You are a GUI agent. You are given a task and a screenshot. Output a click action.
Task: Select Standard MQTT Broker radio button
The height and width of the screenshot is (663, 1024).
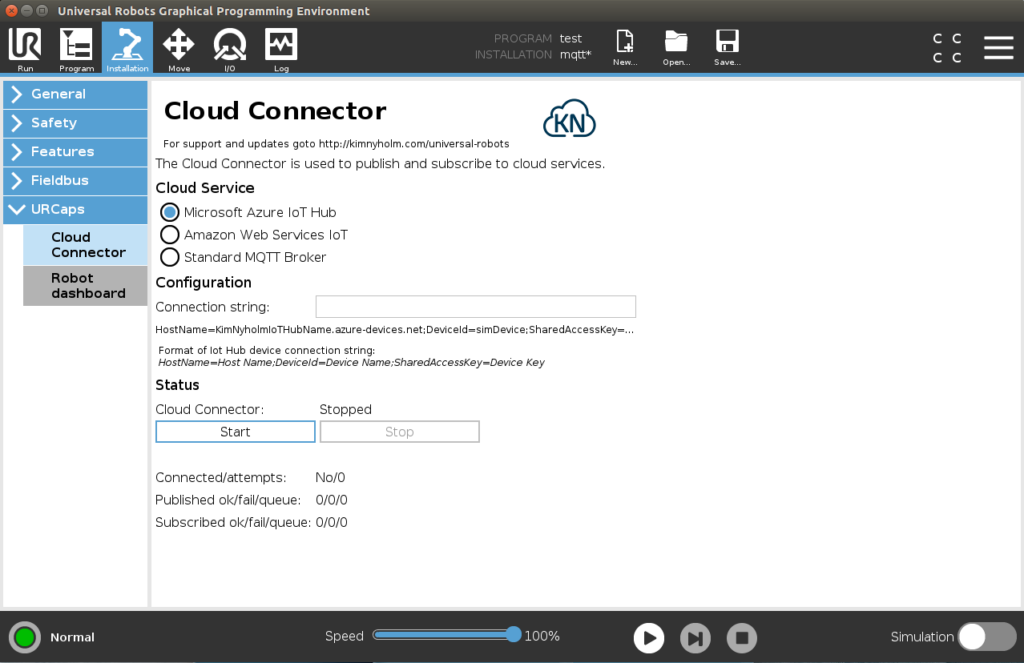click(x=170, y=257)
